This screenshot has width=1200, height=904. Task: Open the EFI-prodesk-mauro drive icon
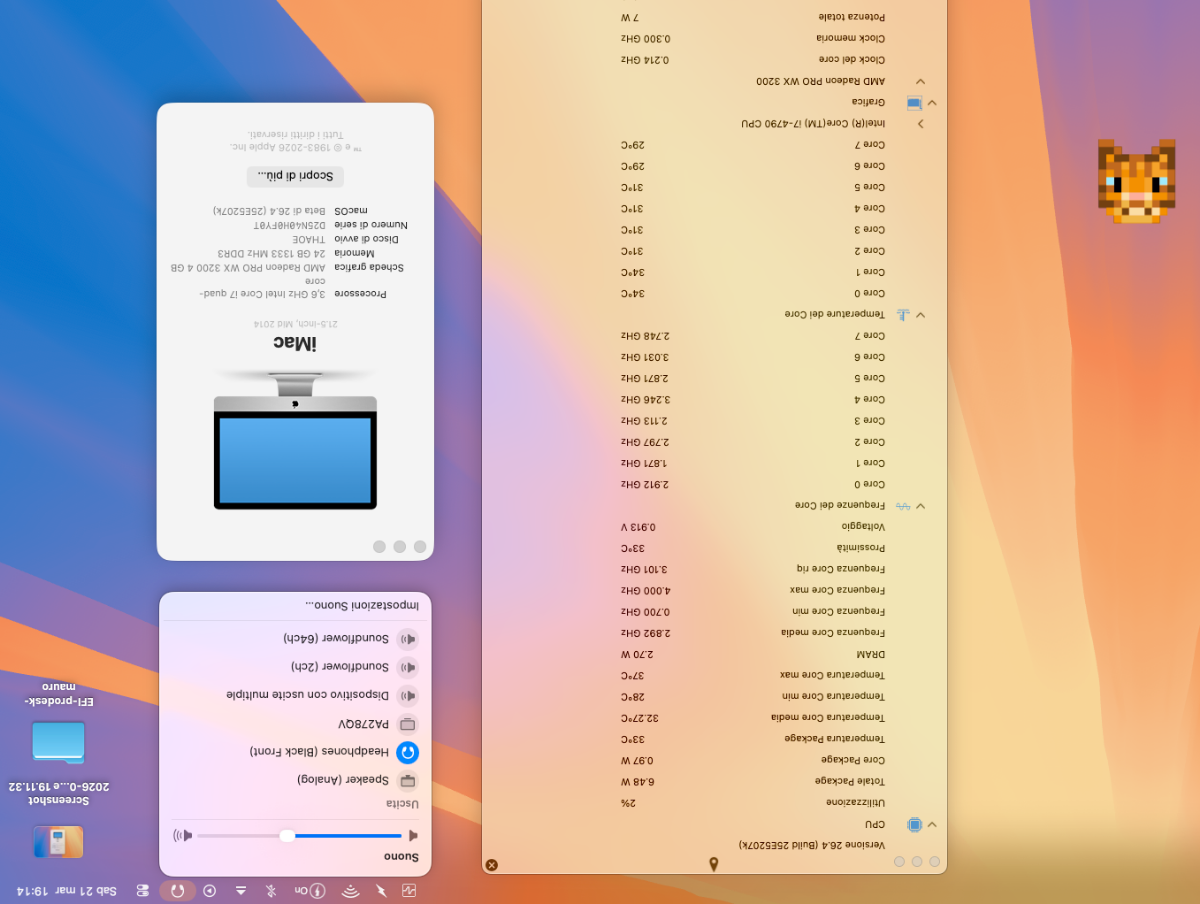point(58,741)
